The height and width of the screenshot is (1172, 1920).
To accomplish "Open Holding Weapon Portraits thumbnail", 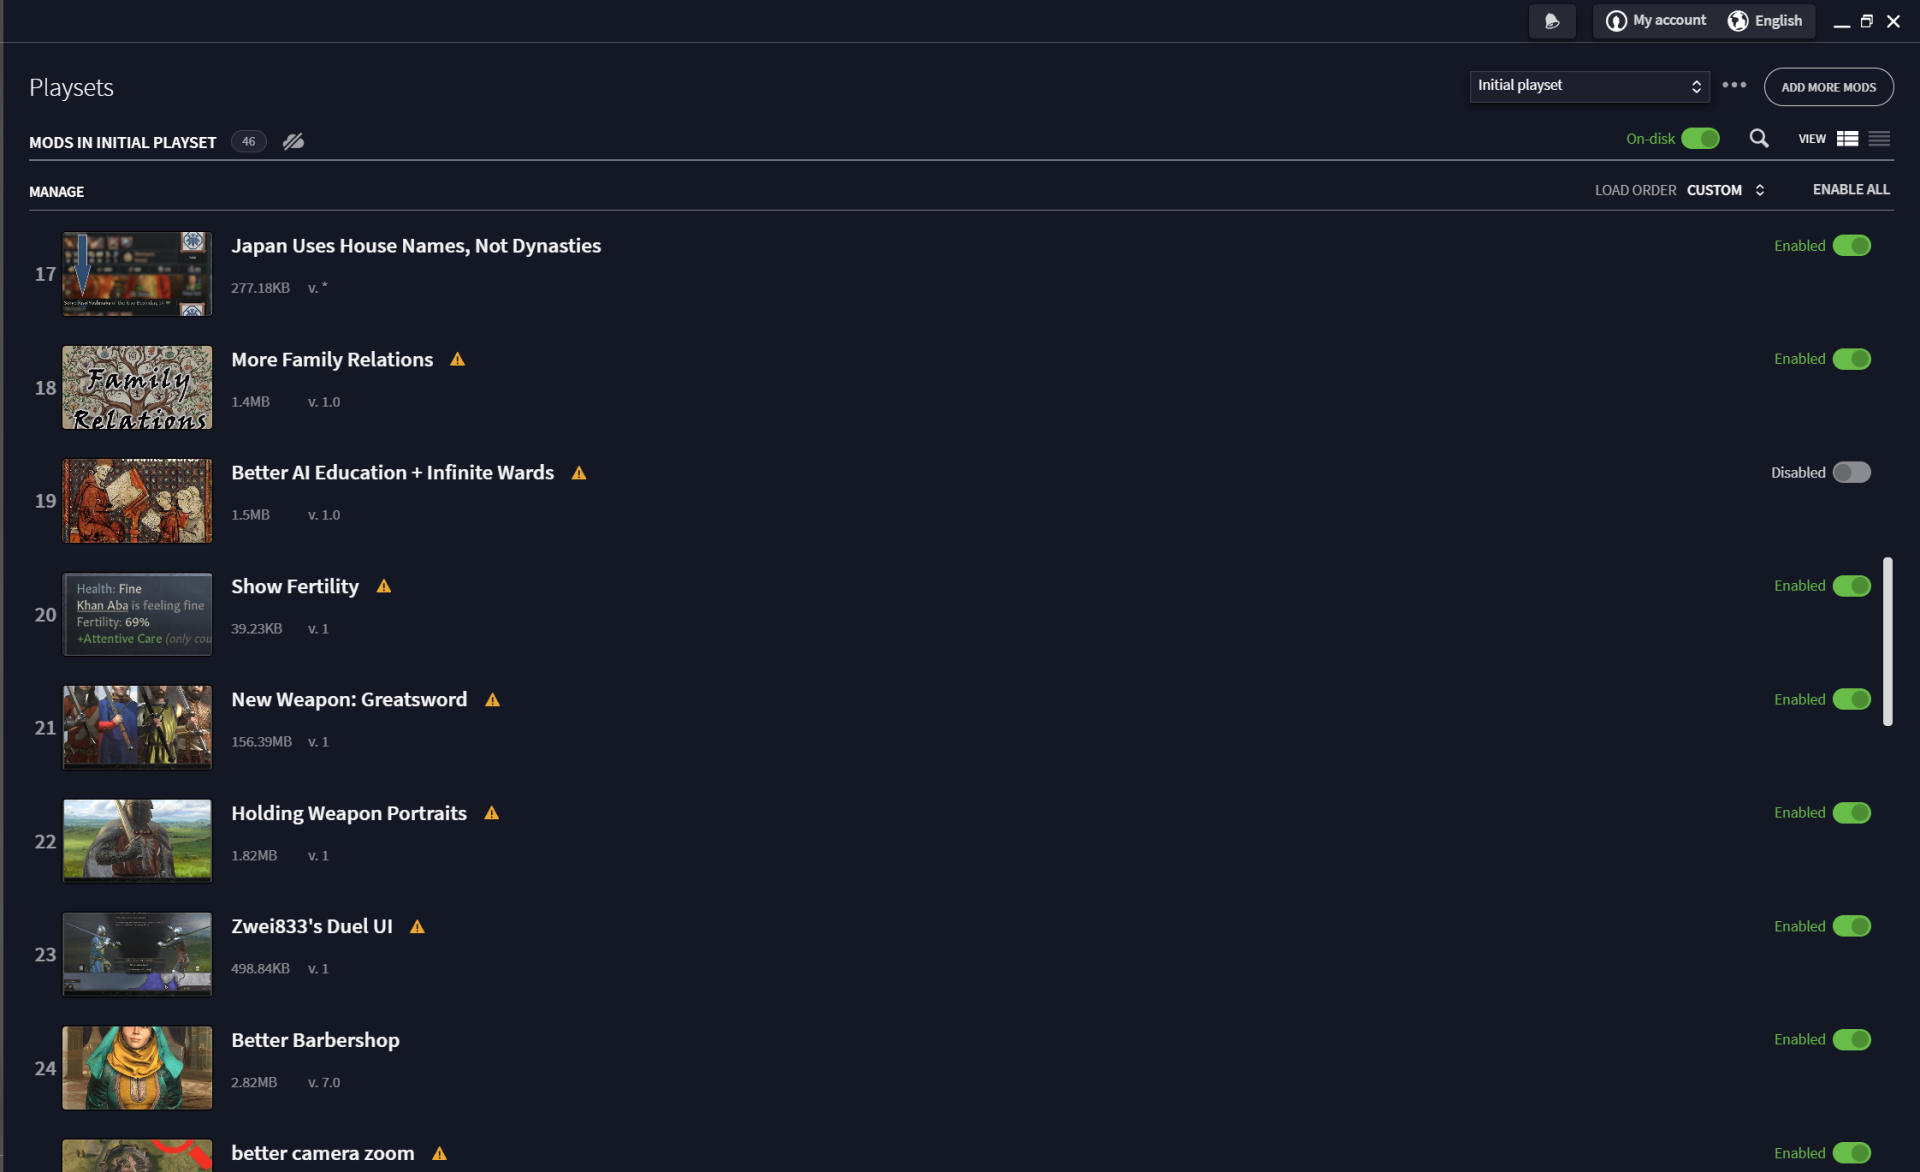I will (137, 842).
